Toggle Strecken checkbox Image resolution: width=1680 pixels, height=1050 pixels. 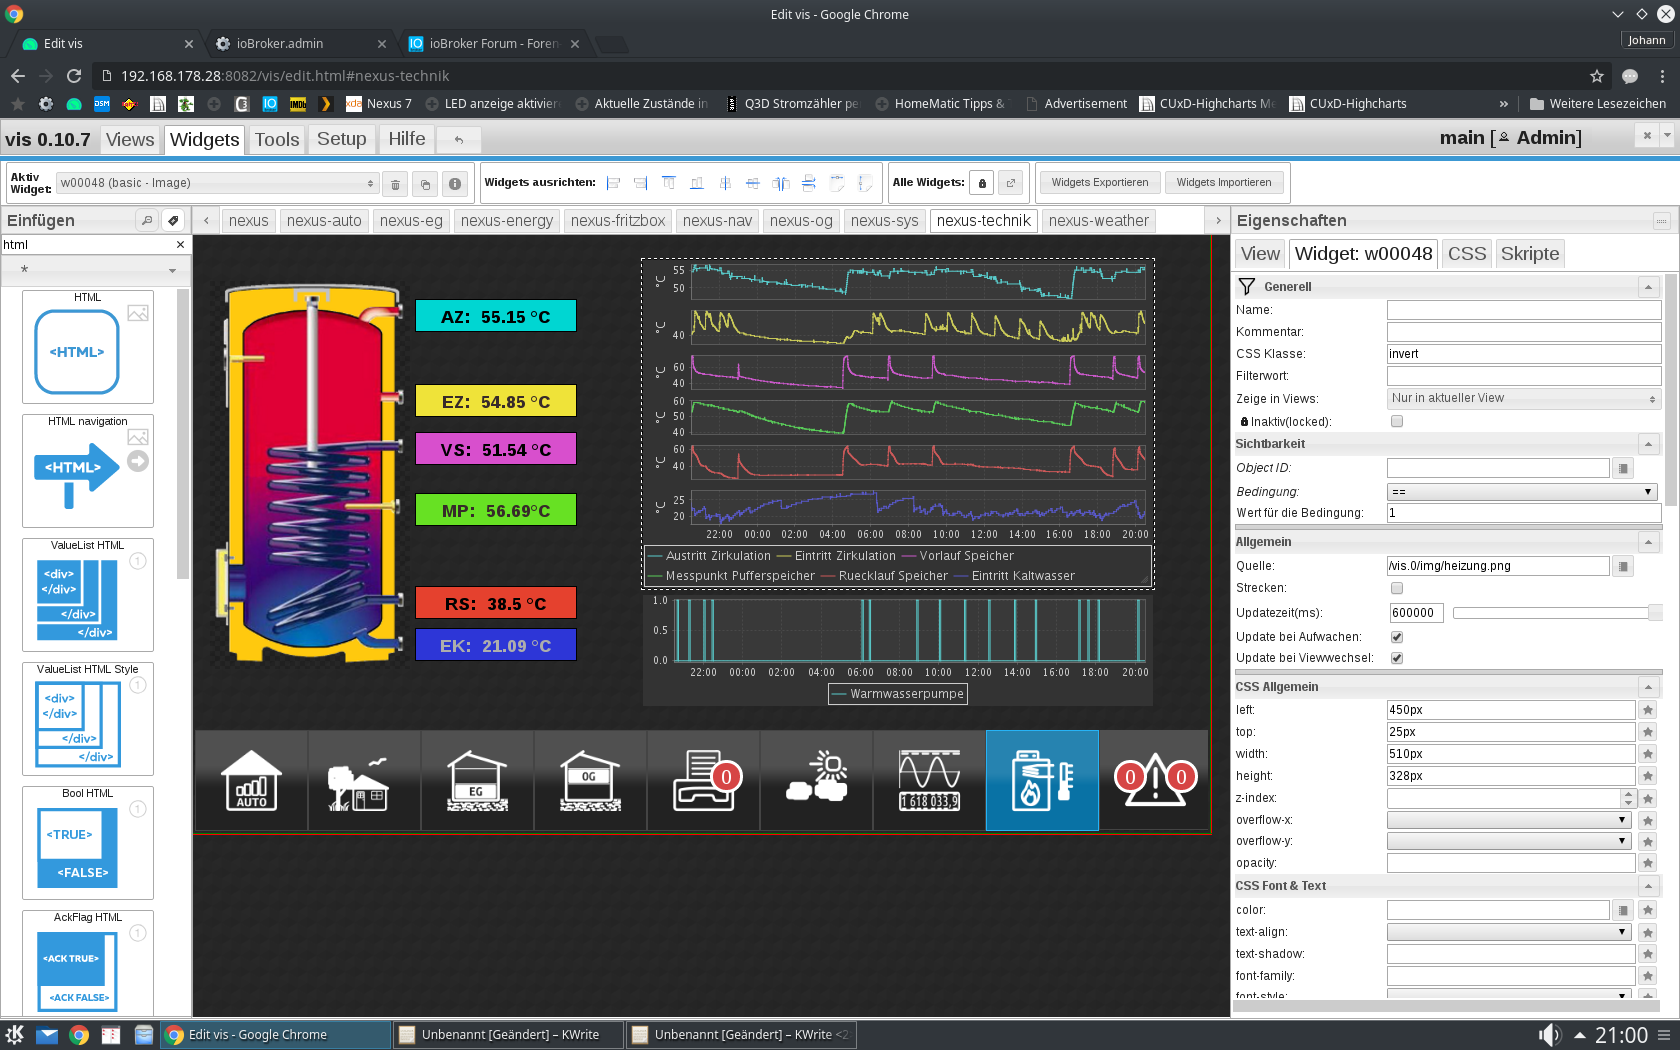tap(1397, 588)
